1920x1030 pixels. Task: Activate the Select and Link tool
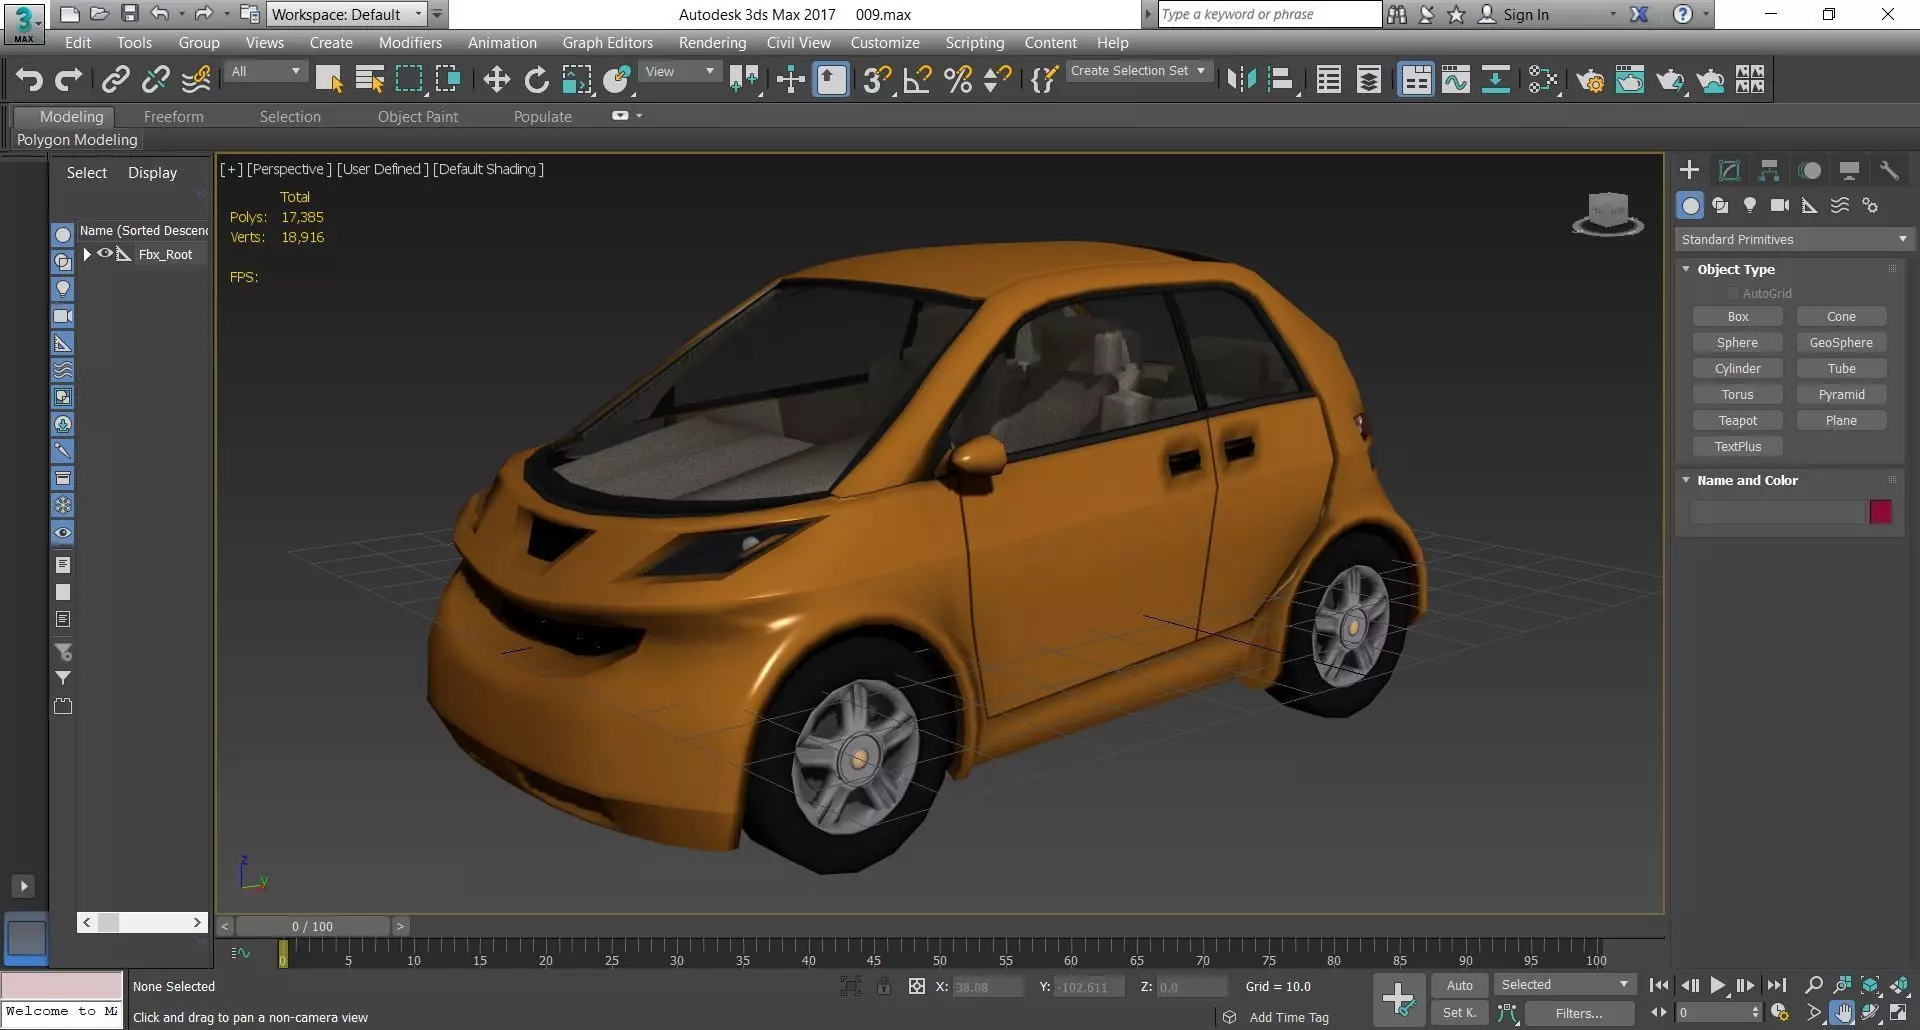116,80
